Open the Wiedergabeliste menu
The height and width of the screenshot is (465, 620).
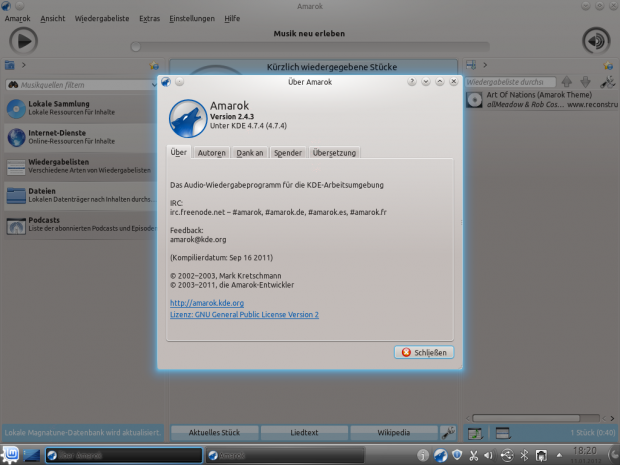click(x=102, y=19)
